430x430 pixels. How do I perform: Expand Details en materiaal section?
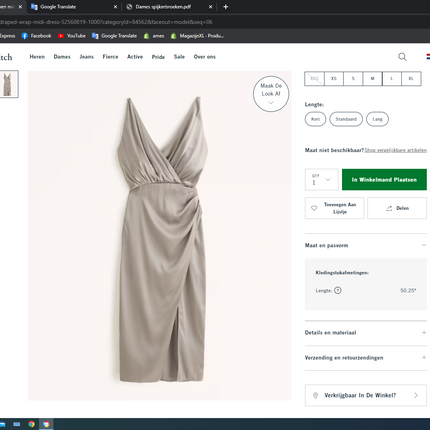[x=424, y=332]
